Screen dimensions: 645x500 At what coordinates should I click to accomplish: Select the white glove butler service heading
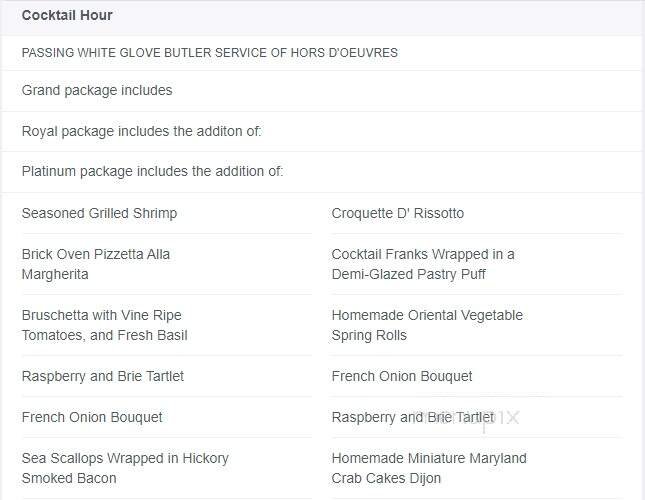point(209,53)
